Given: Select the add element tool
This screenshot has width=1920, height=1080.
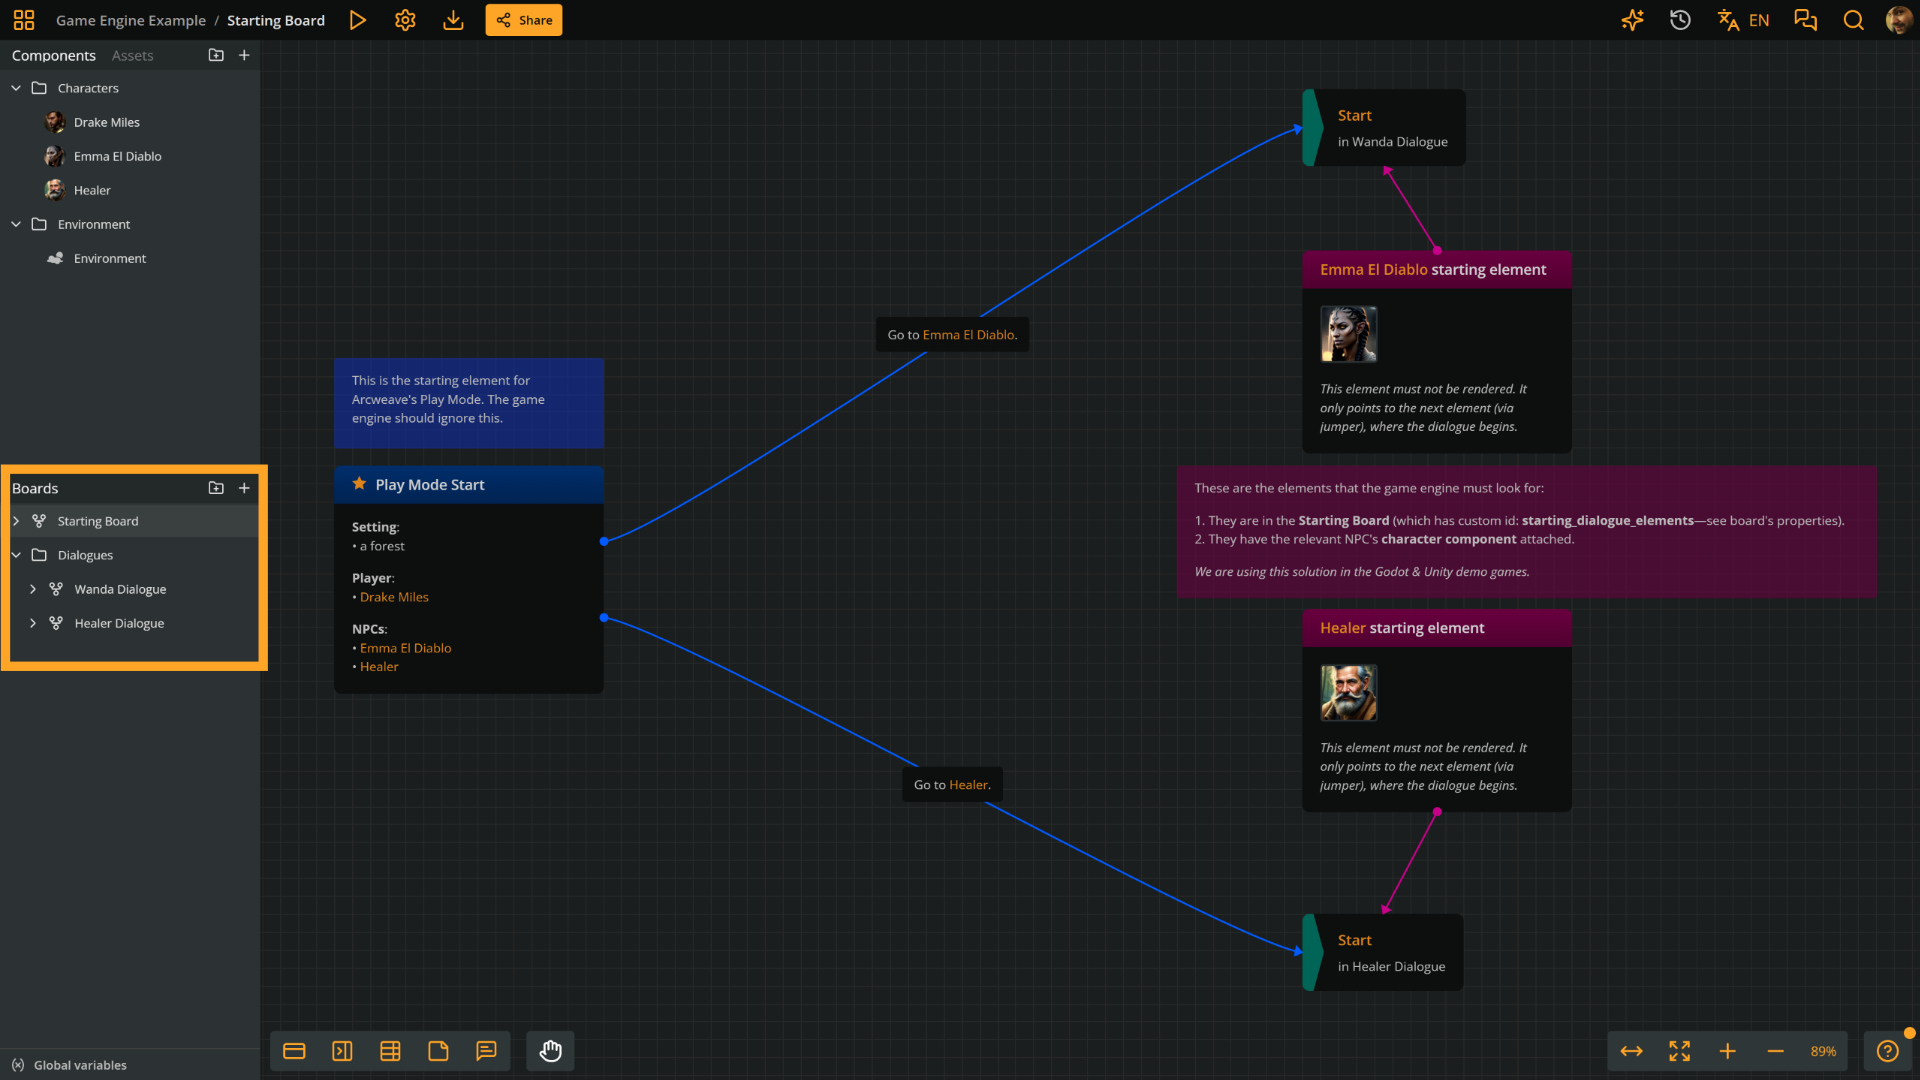Looking at the screenshot, I should click(x=294, y=1051).
